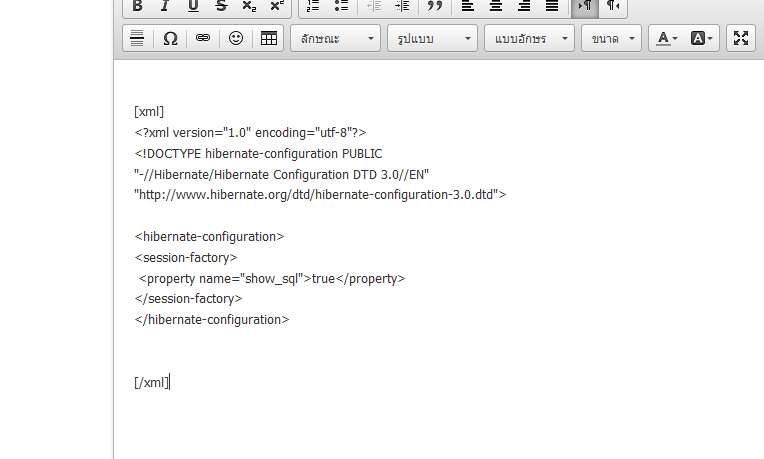764x459 pixels.
Task: Maximize the editor to fullscreen
Action: (741, 38)
